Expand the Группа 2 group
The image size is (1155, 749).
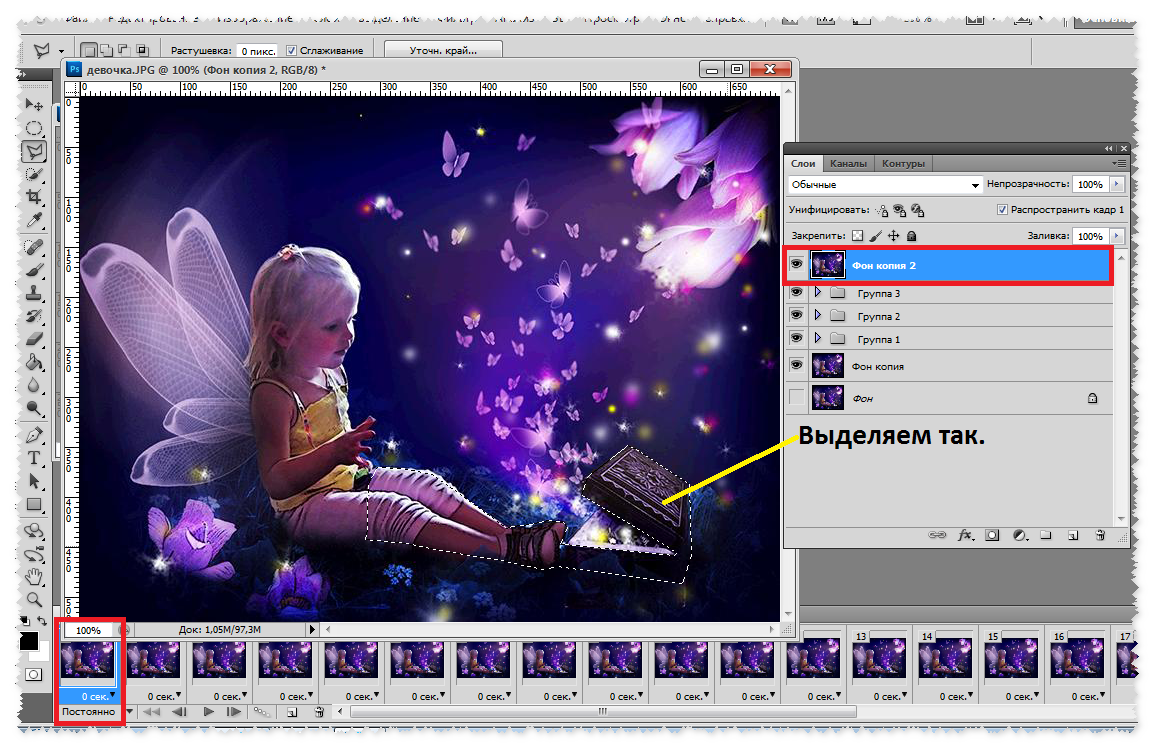(818, 315)
